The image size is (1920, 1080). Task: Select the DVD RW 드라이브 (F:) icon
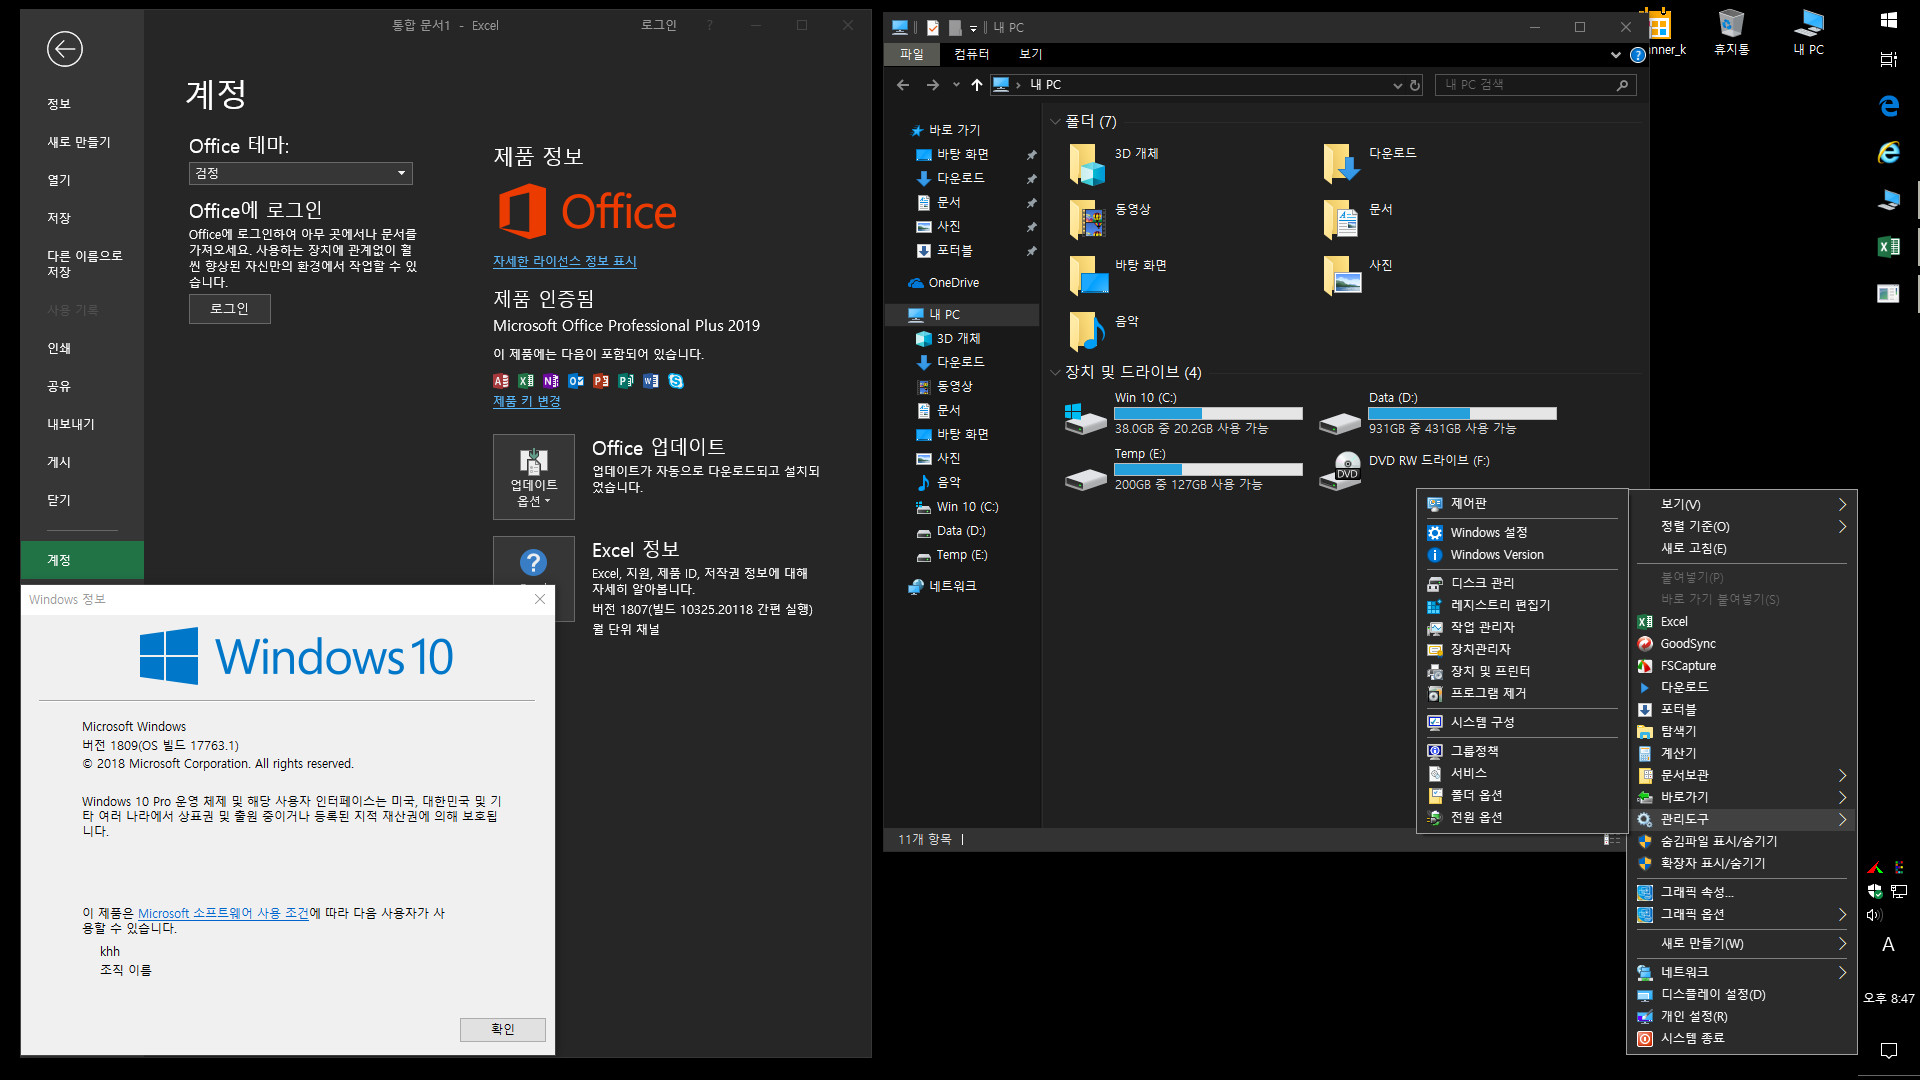pyautogui.click(x=1341, y=470)
